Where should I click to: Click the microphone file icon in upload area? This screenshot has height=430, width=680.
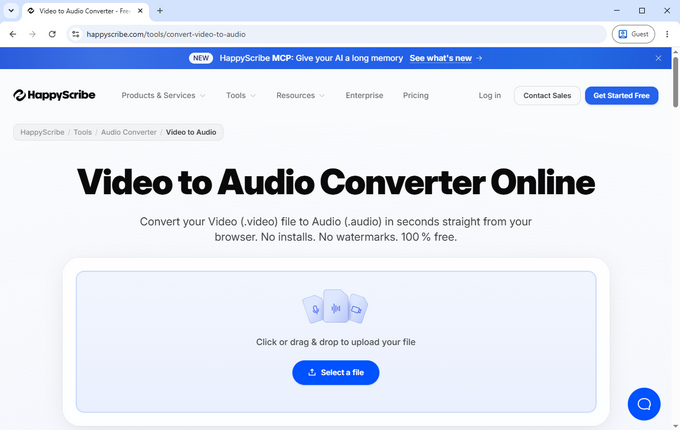314,309
